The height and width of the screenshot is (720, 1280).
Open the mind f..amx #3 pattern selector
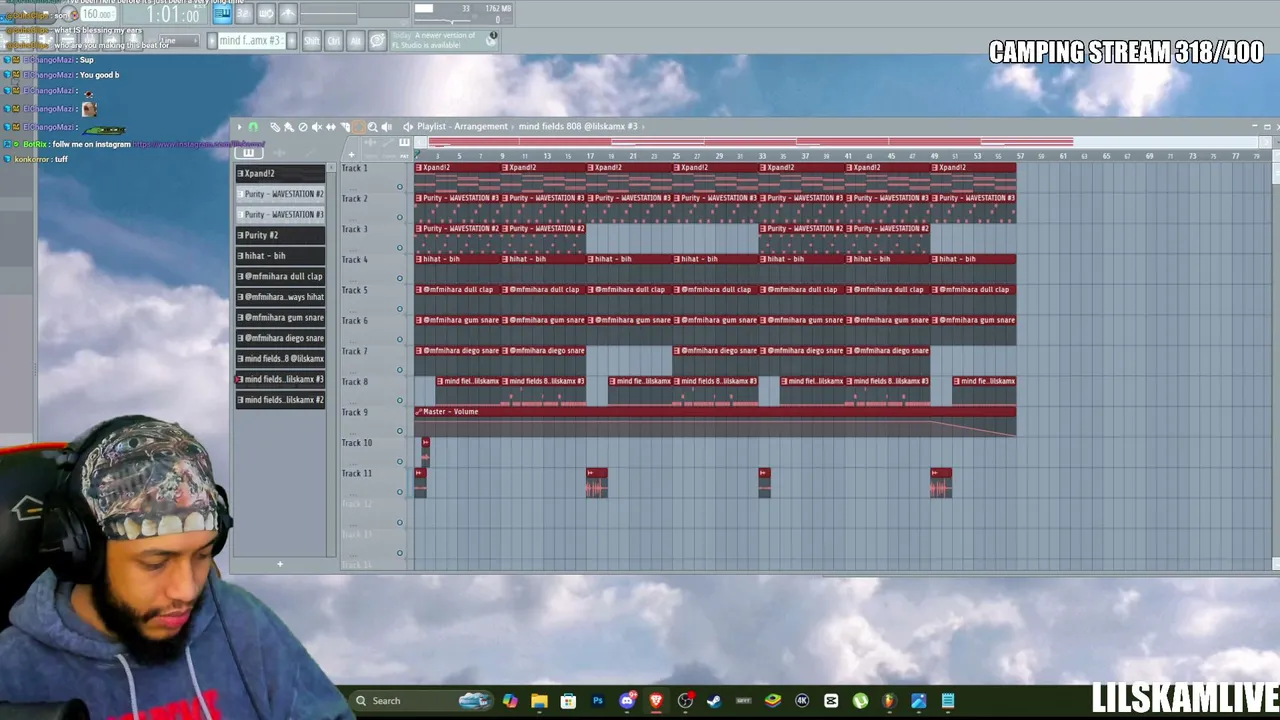(x=250, y=41)
